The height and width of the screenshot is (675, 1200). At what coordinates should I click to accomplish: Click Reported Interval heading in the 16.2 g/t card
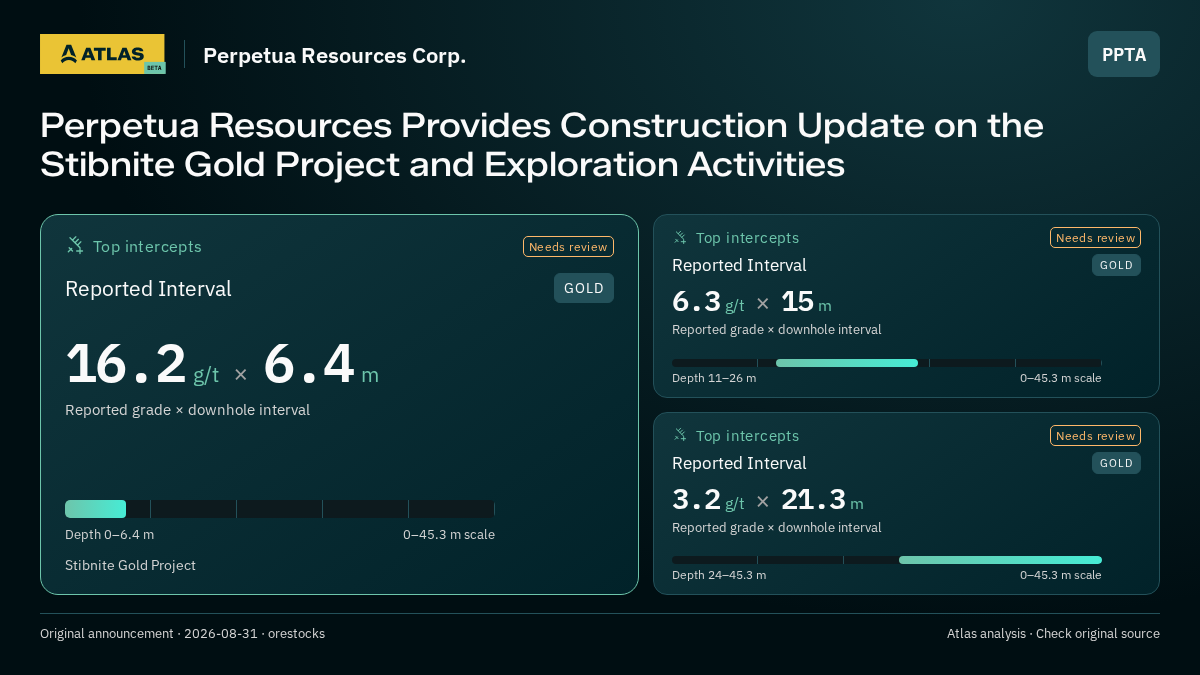click(x=148, y=289)
